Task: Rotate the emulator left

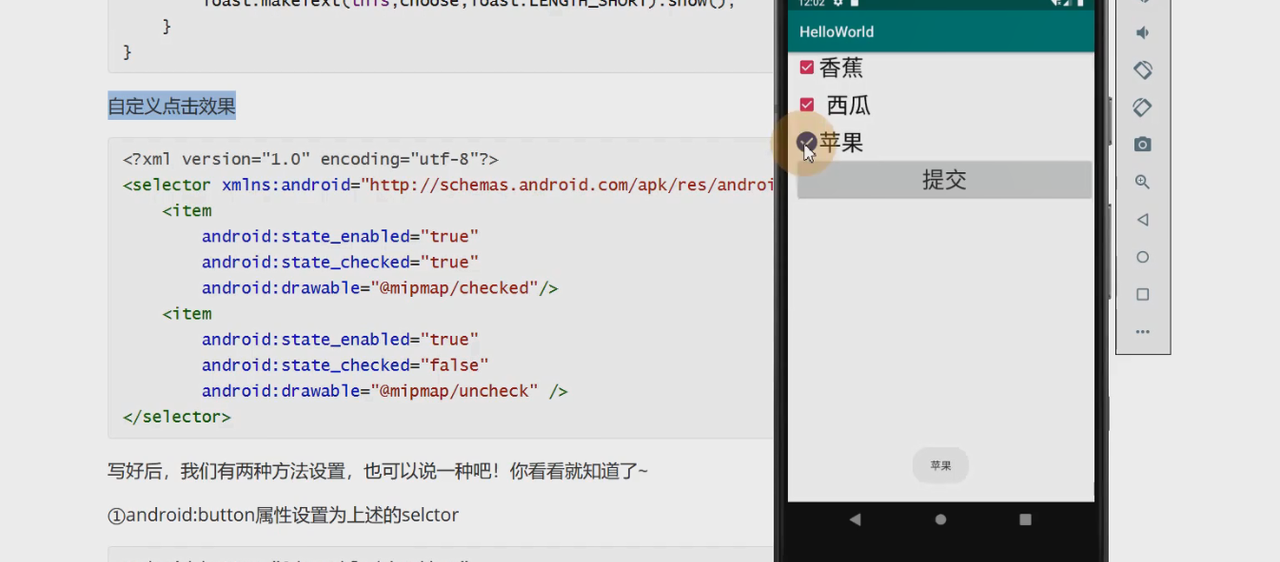Action: click(1142, 70)
